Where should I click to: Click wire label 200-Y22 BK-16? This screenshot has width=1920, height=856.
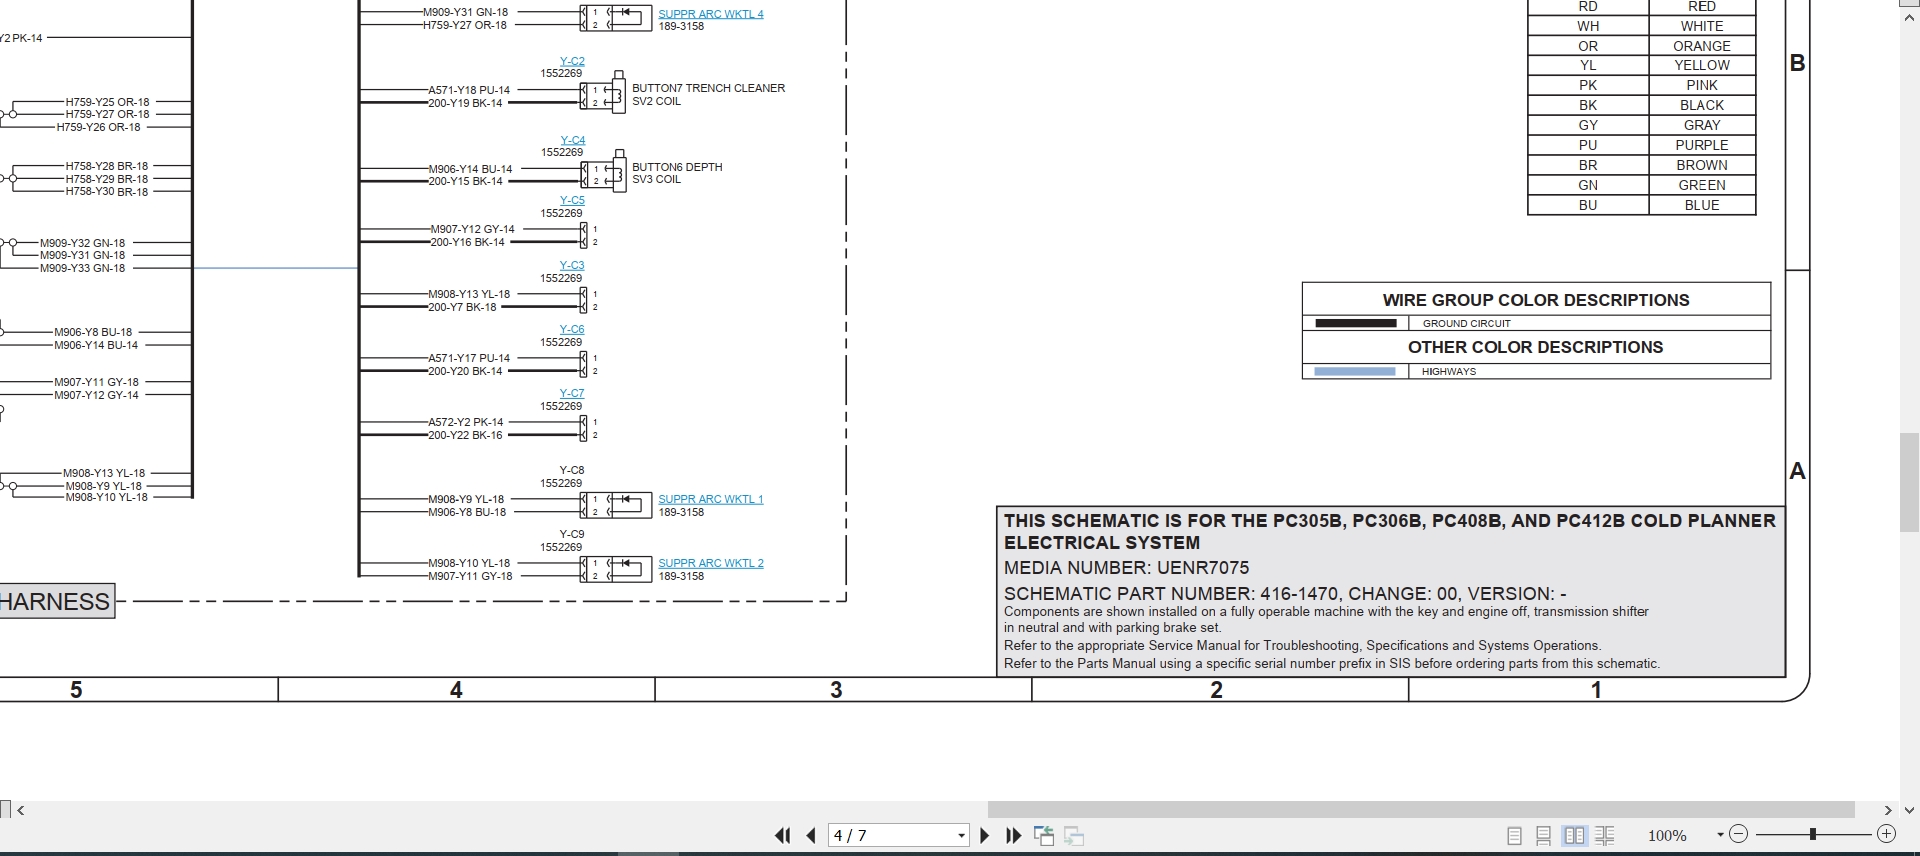coord(465,435)
